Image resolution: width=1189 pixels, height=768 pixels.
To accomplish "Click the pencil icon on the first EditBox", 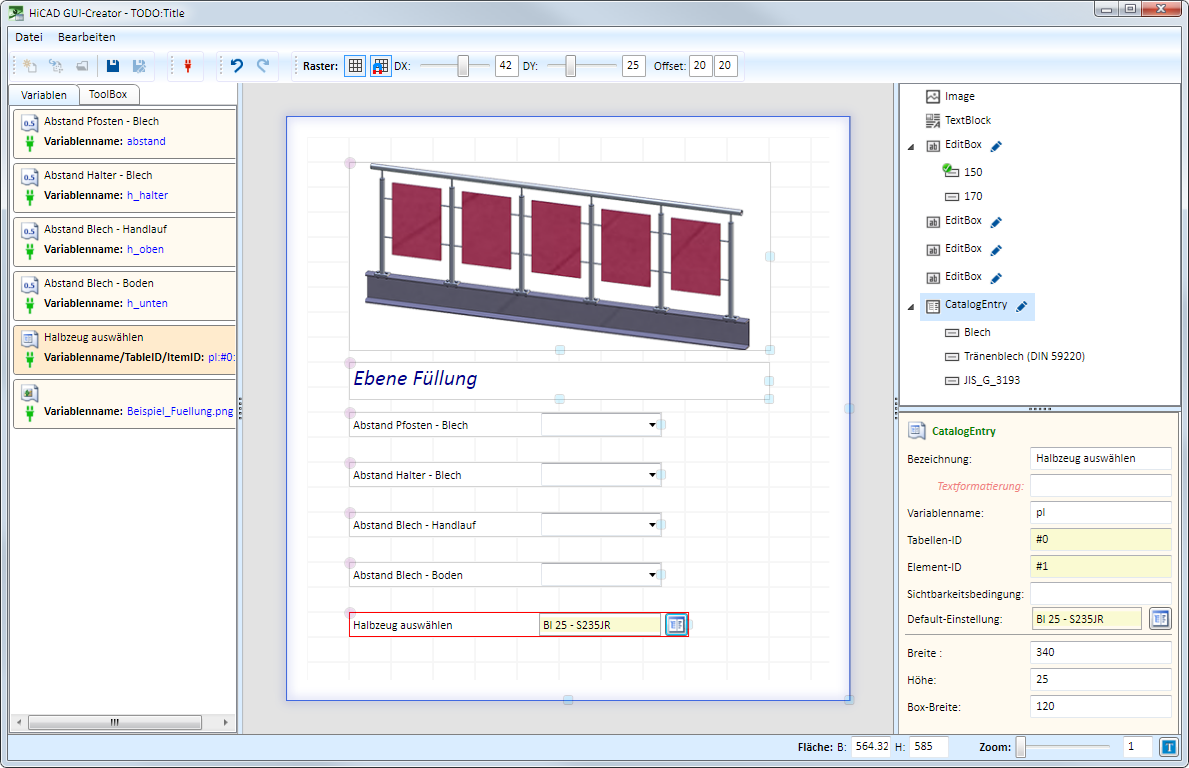I will point(996,146).
